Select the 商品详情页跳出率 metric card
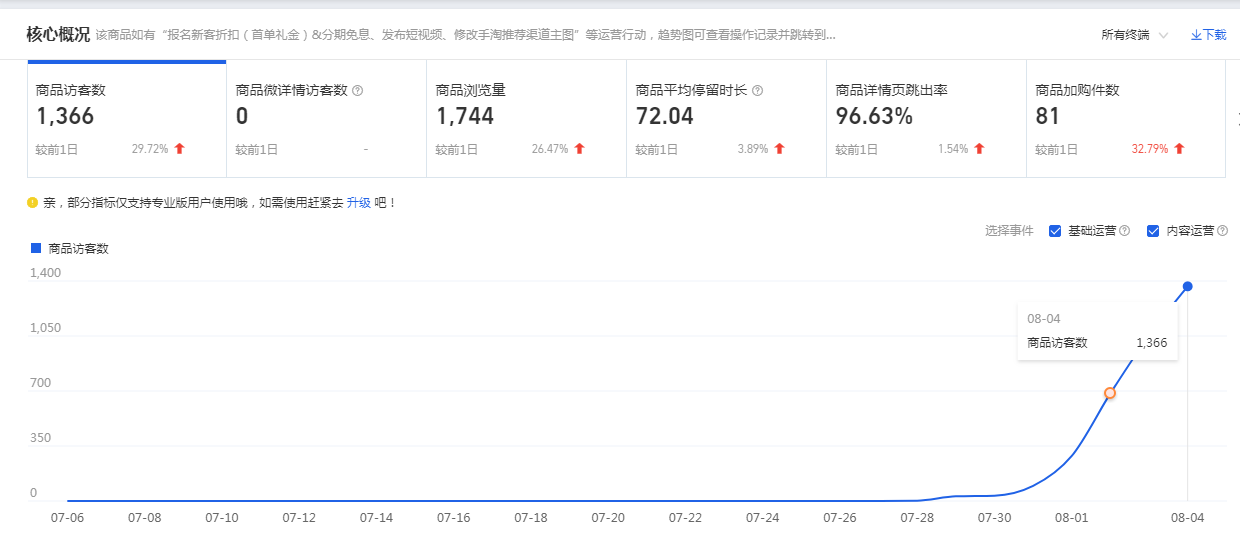The width and height of the screenshot is (1240, 546). [x=927, y=119]
